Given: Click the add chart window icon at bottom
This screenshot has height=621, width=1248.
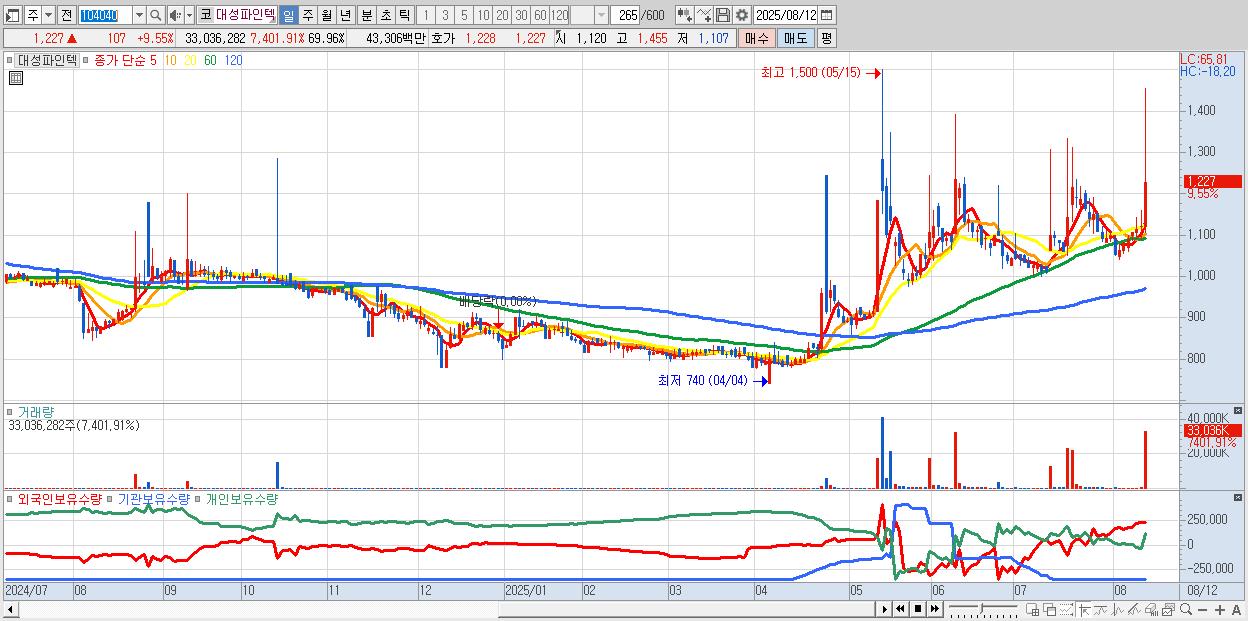Looking at the screenshot, I should [1033, 609].
